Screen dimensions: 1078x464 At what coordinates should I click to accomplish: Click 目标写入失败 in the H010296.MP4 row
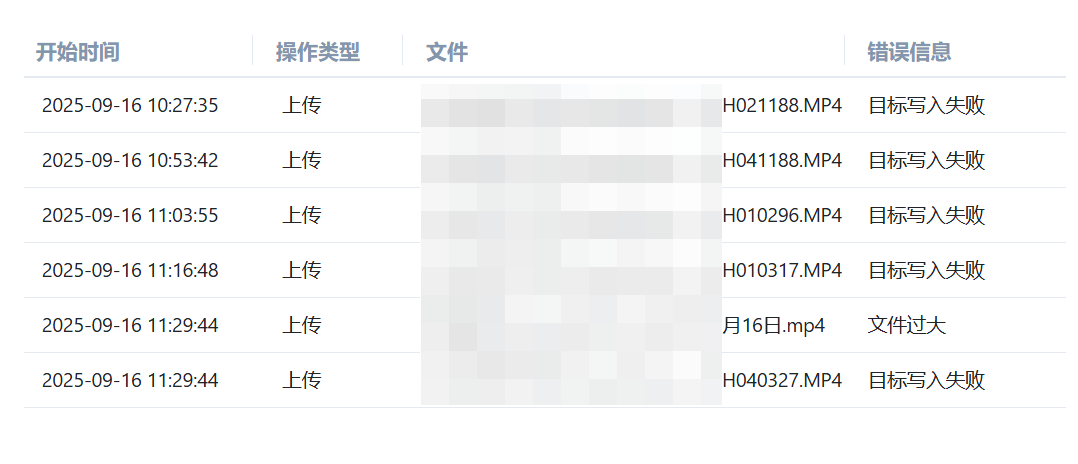click(x=926, y=216)
